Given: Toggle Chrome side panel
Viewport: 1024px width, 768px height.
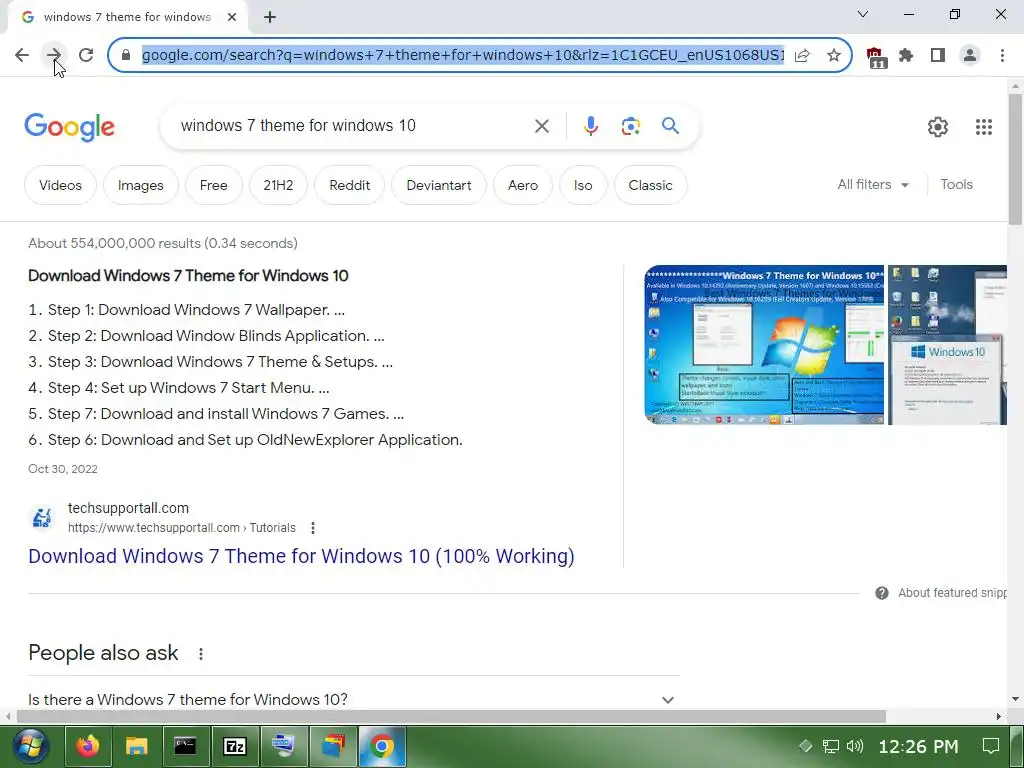Looking at the screenshot, I should (938, 55).
